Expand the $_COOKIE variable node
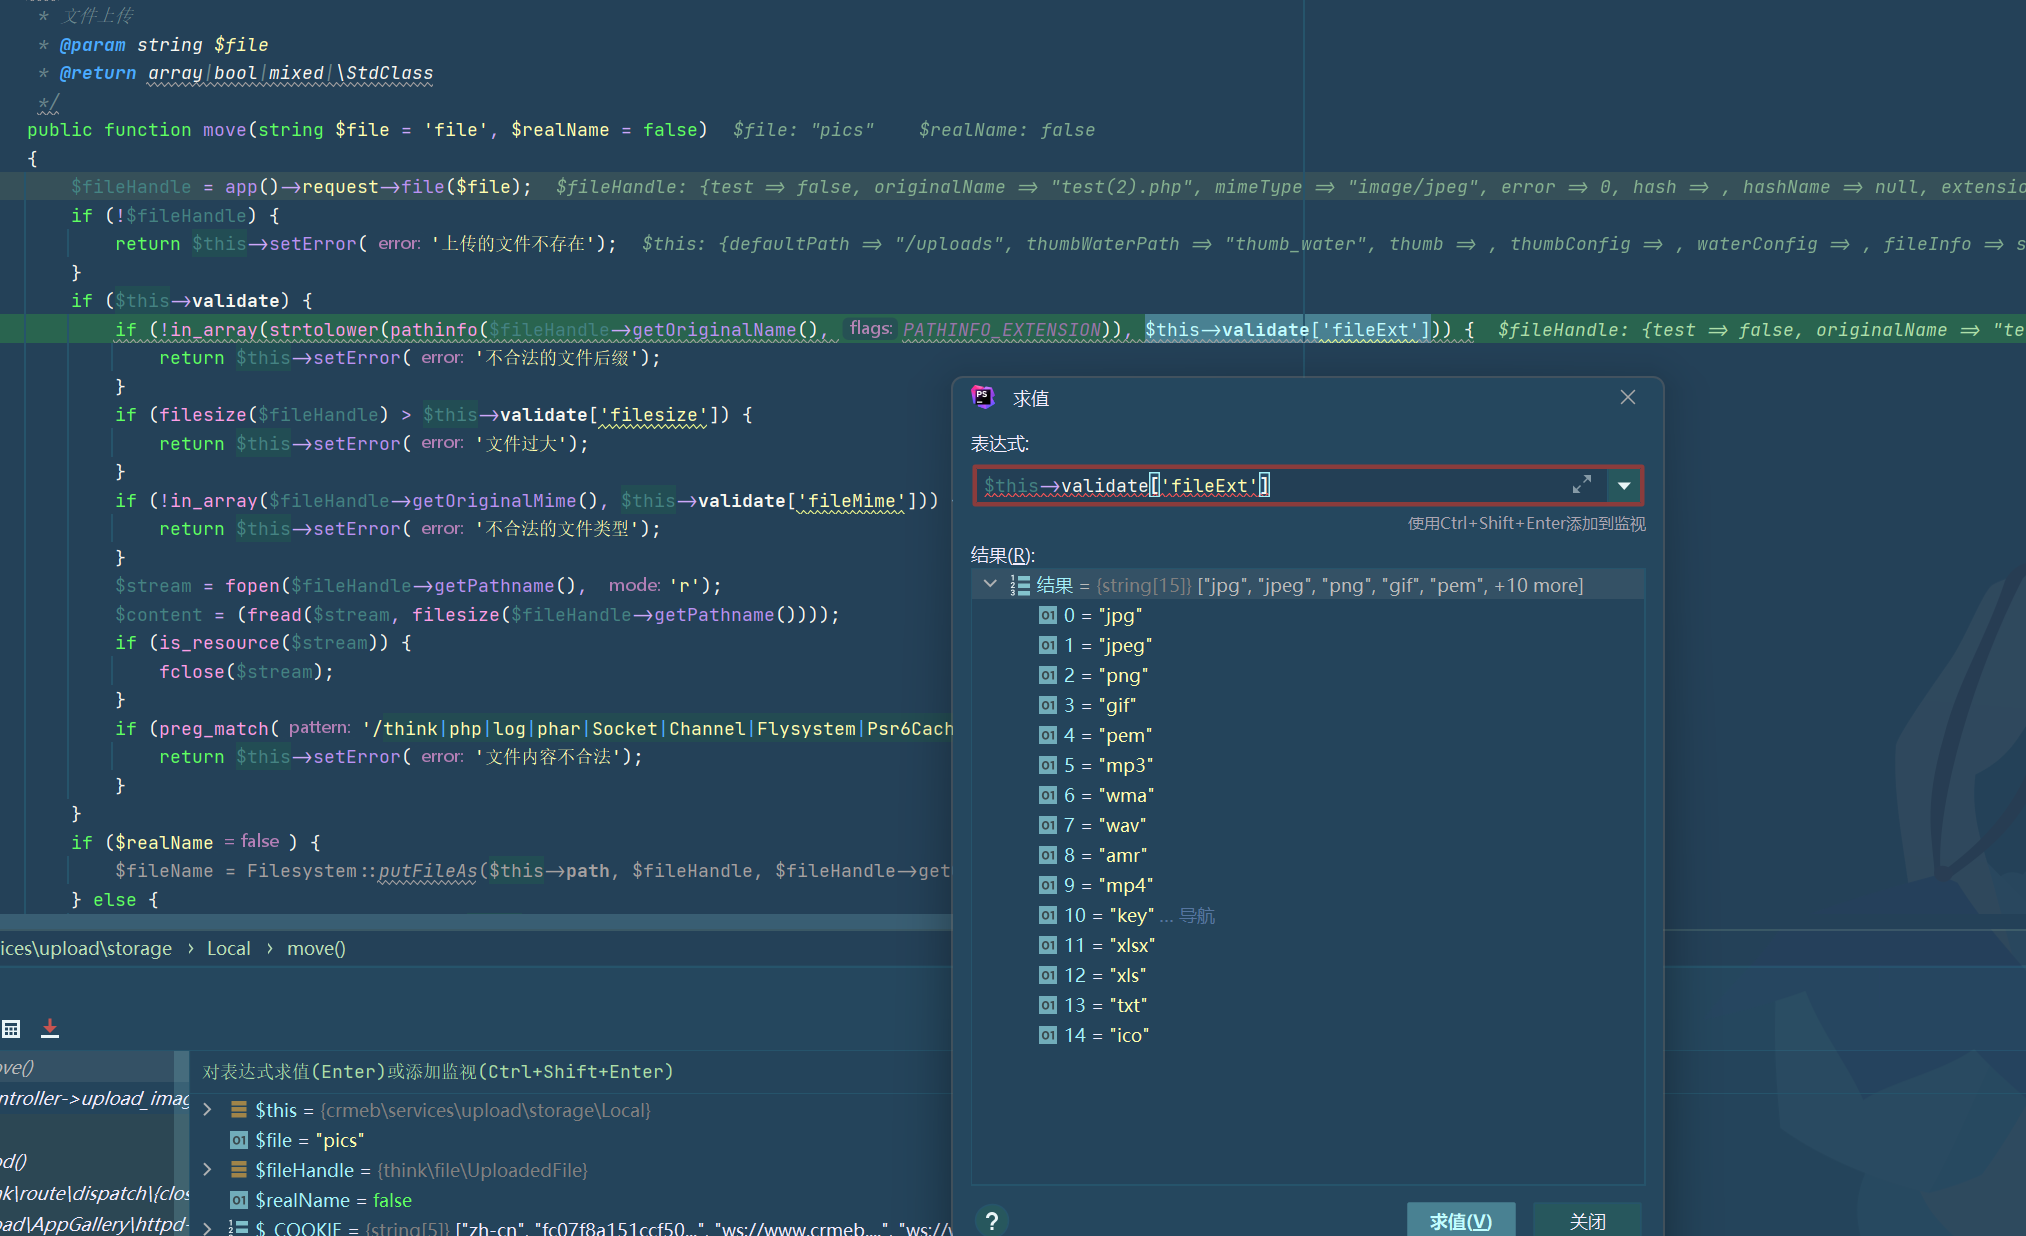 207,1228
